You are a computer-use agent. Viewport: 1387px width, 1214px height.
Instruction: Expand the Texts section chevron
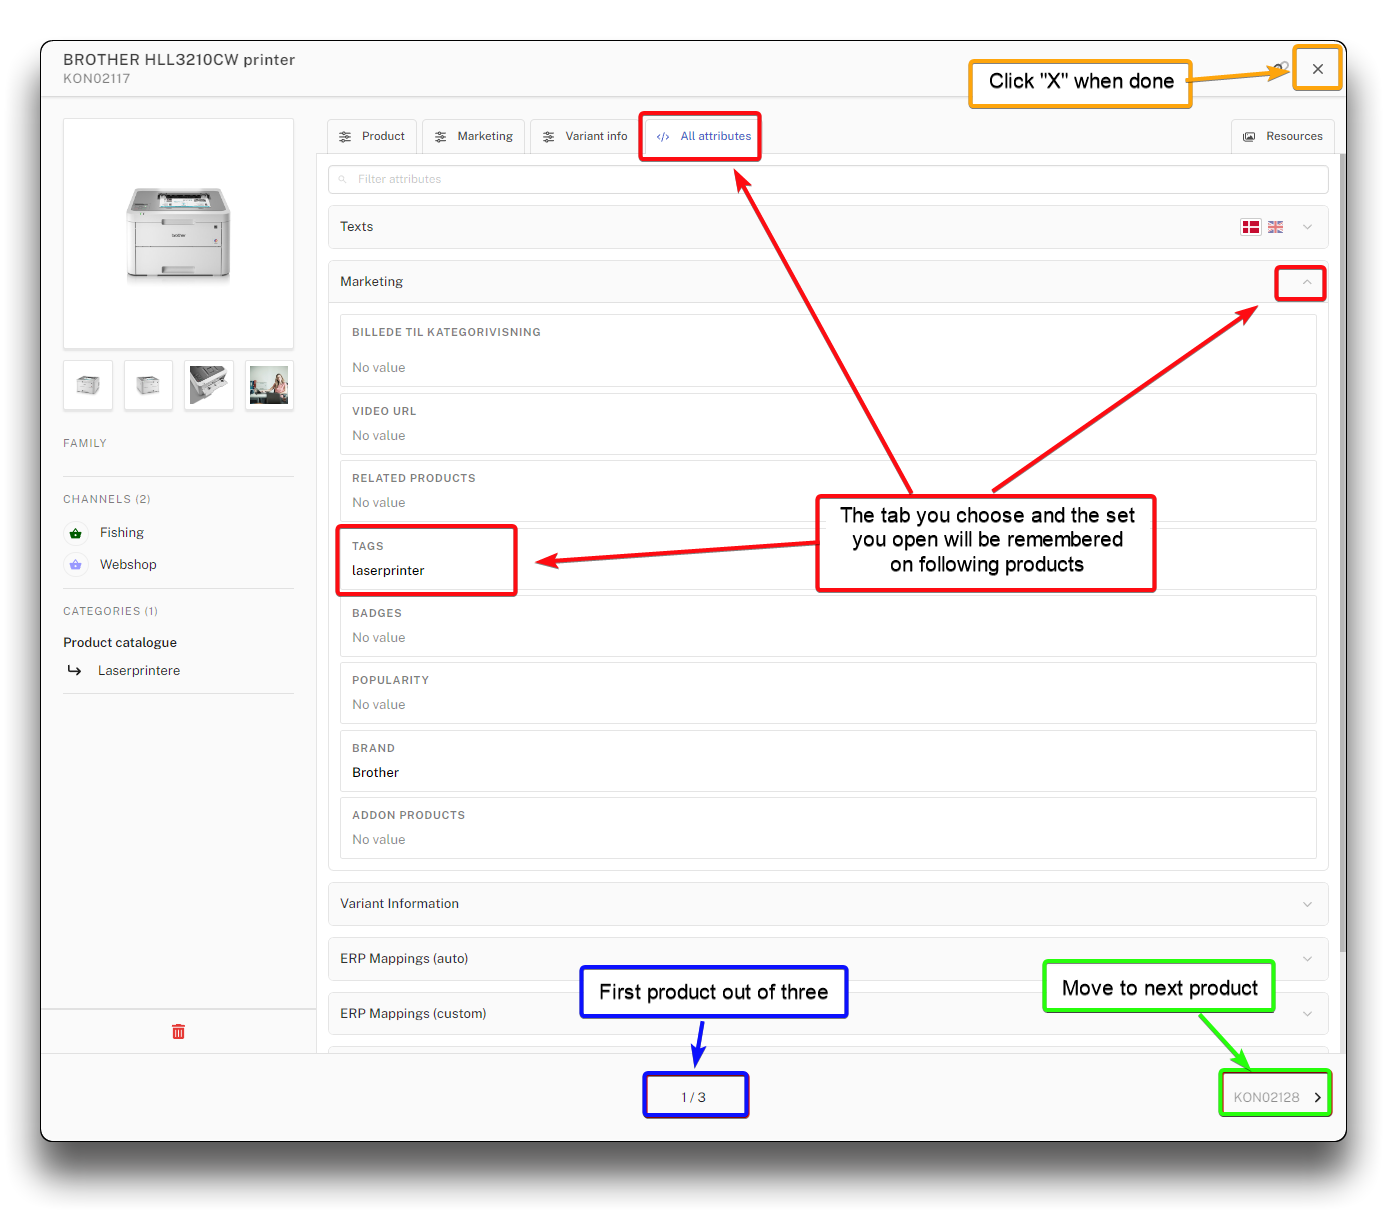click(x=1306, y=227)
